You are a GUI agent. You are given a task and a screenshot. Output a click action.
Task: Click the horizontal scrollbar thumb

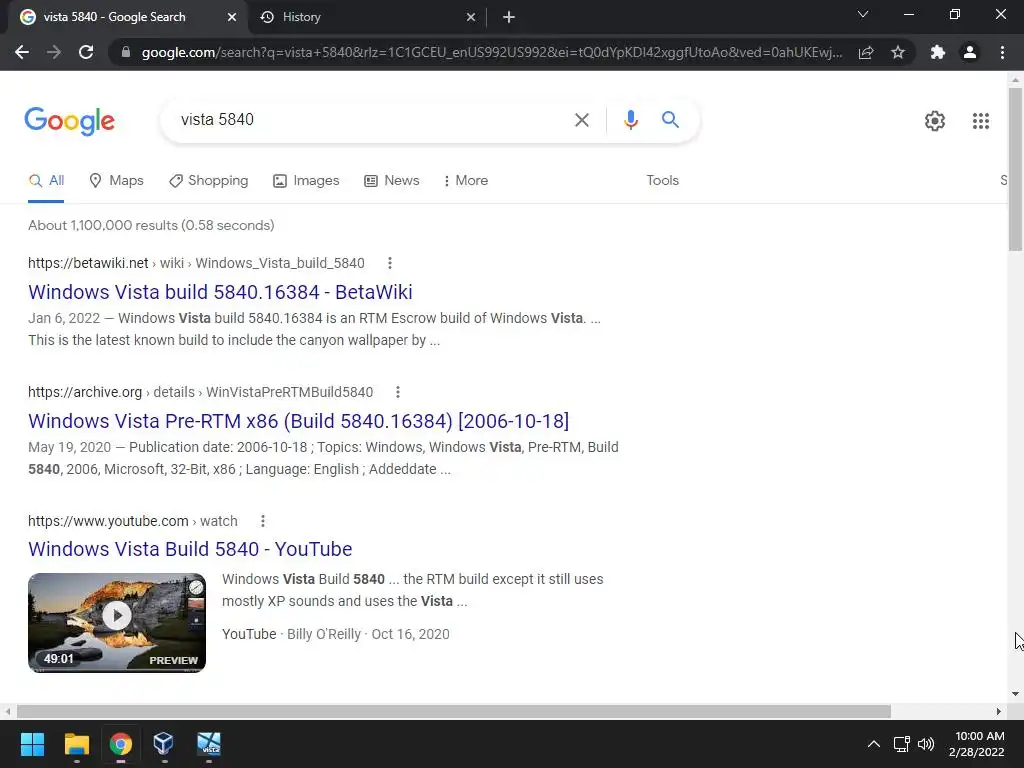pos(454,711)
